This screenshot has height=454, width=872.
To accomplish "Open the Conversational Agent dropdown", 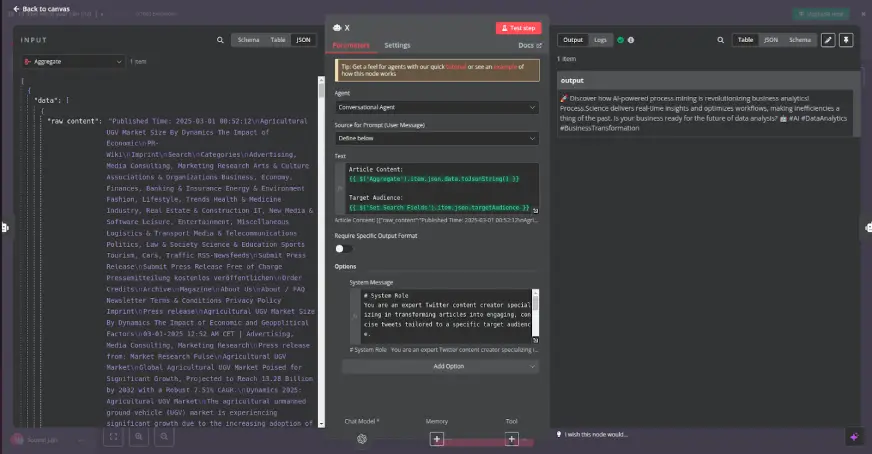I will pos(437,107).
